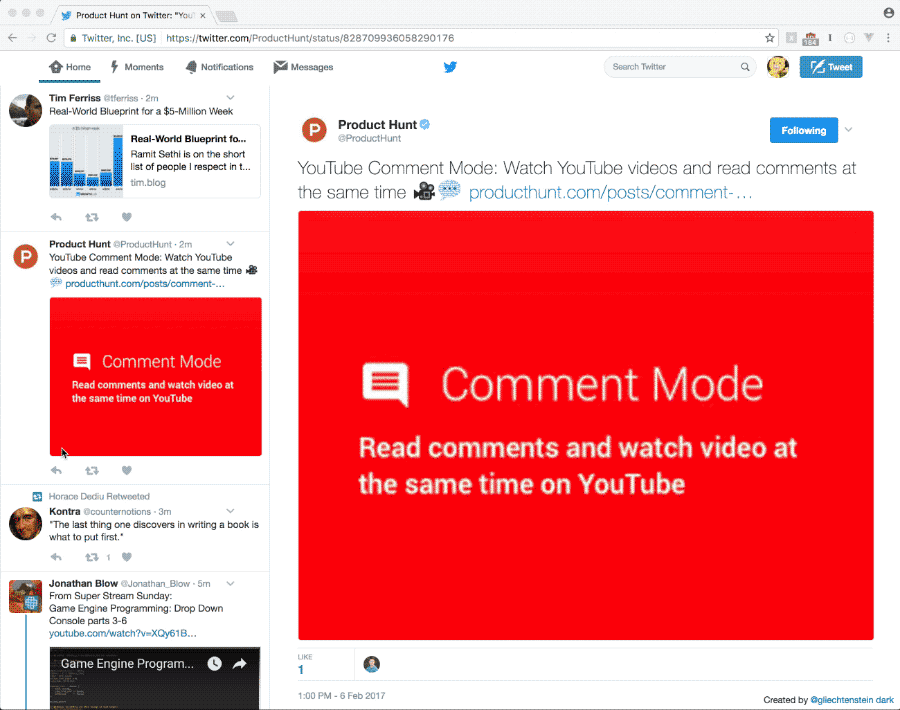The image size is (900, 710).
Task: Reply to the Product Hunt timeline tweet
Action: pyautogui.click(x=56, y=471)
